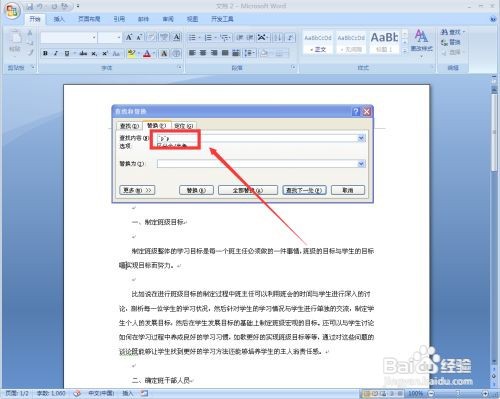
Task: Toggle show paragraph marks icon
Action: point(290,37)
